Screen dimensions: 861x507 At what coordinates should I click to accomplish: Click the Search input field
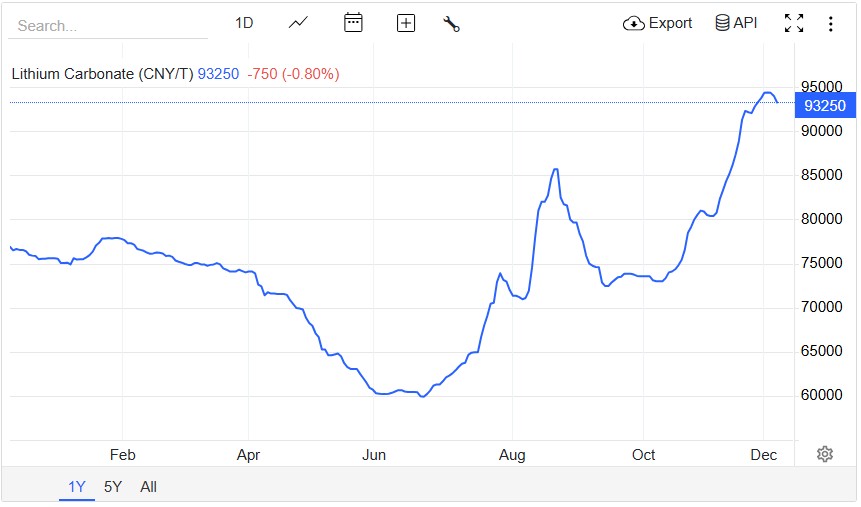coord(108,25)
